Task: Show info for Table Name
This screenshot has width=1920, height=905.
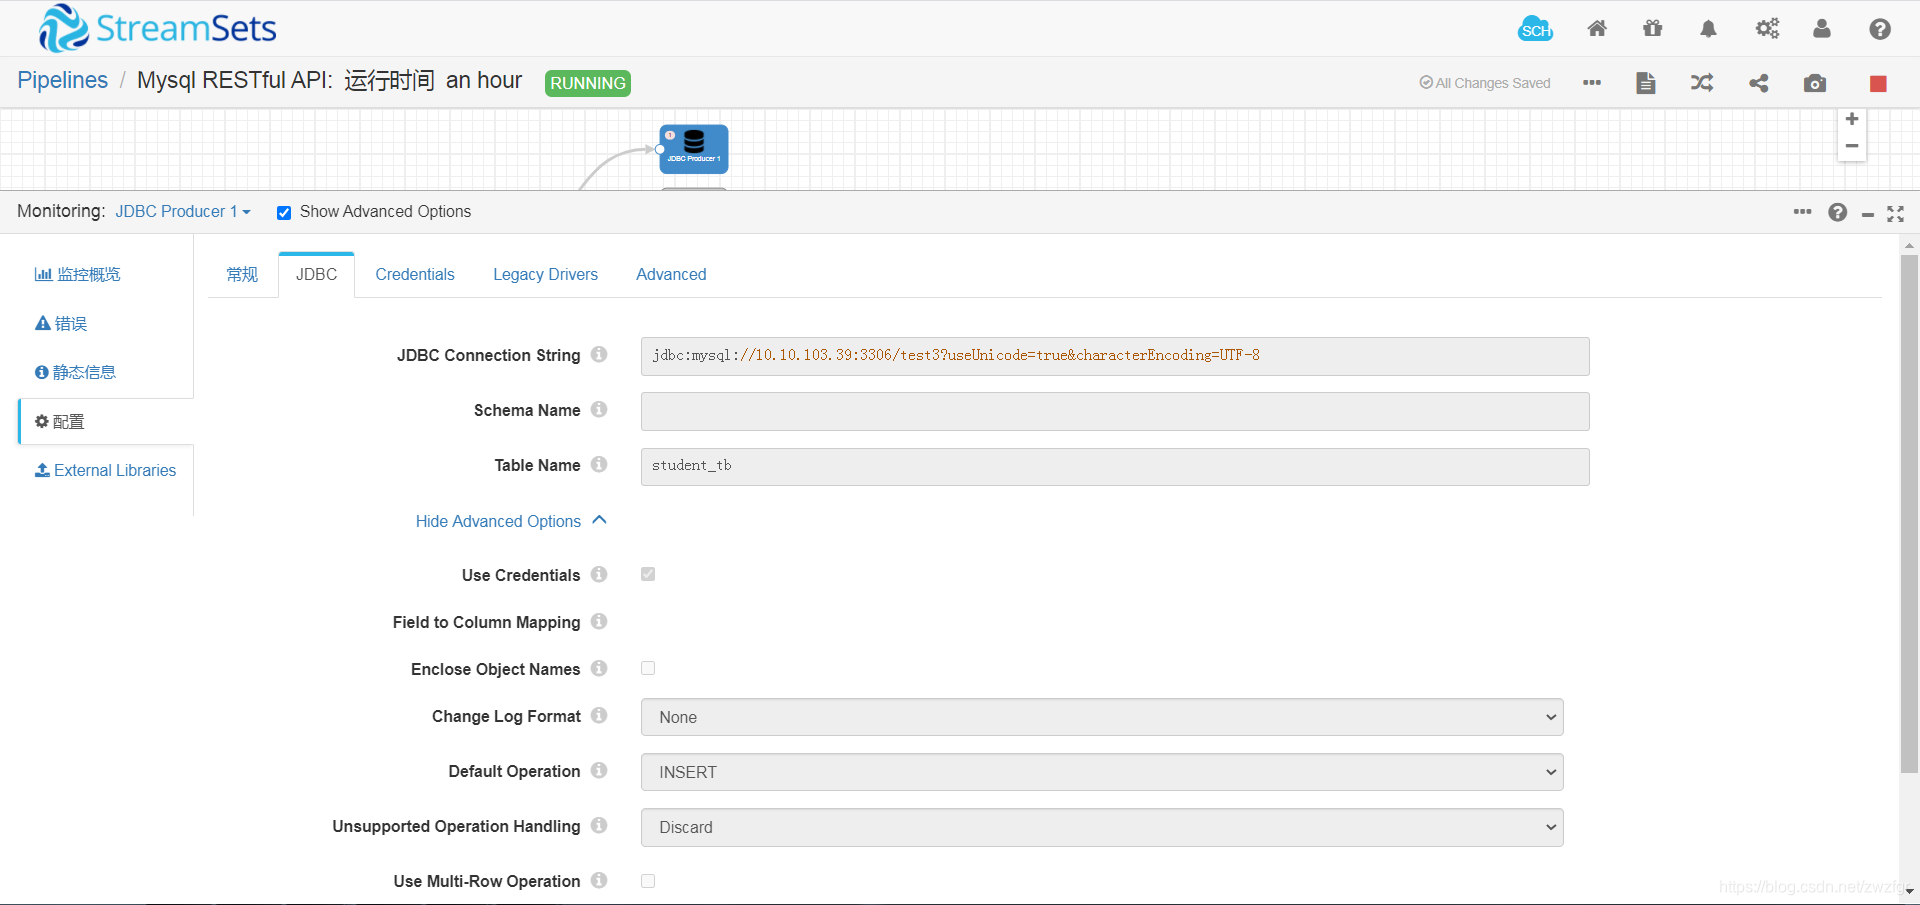Action: point(599,464)
